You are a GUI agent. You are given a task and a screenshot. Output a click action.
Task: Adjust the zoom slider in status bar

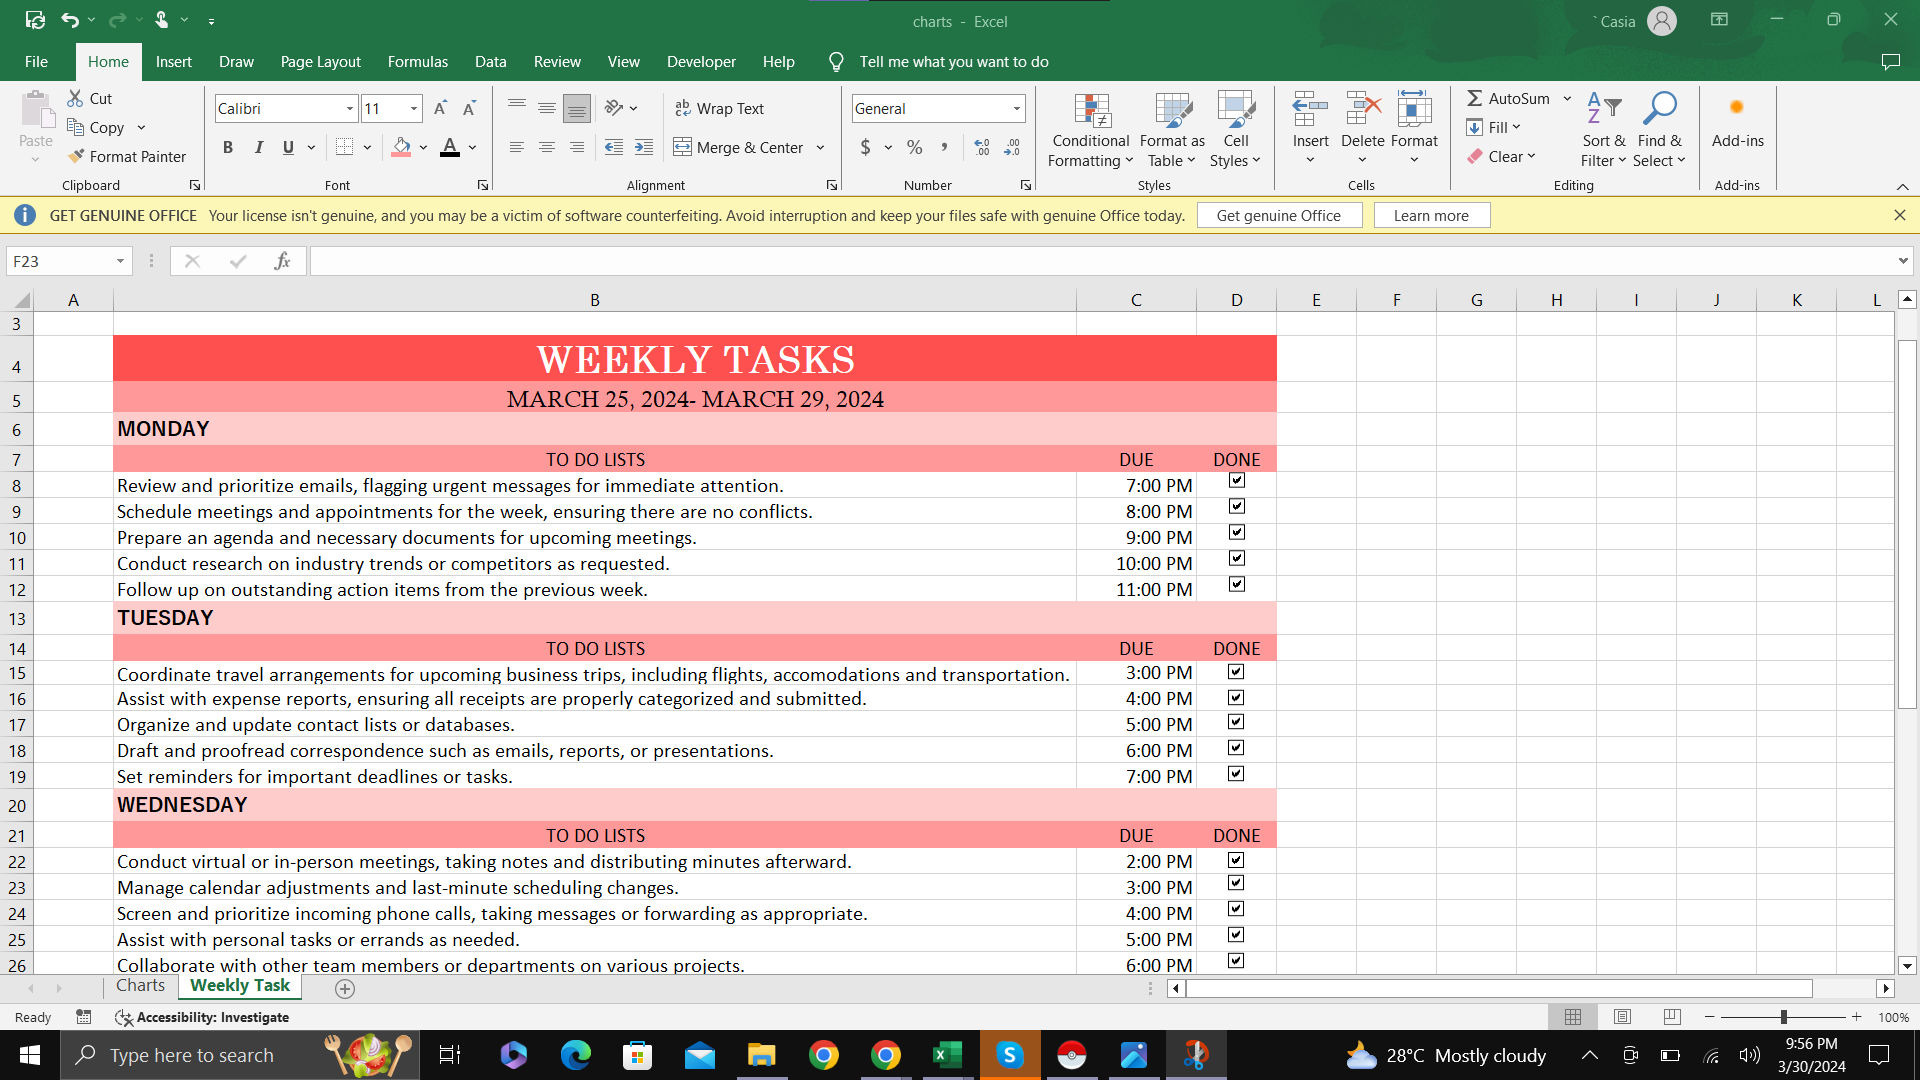1783,1017
